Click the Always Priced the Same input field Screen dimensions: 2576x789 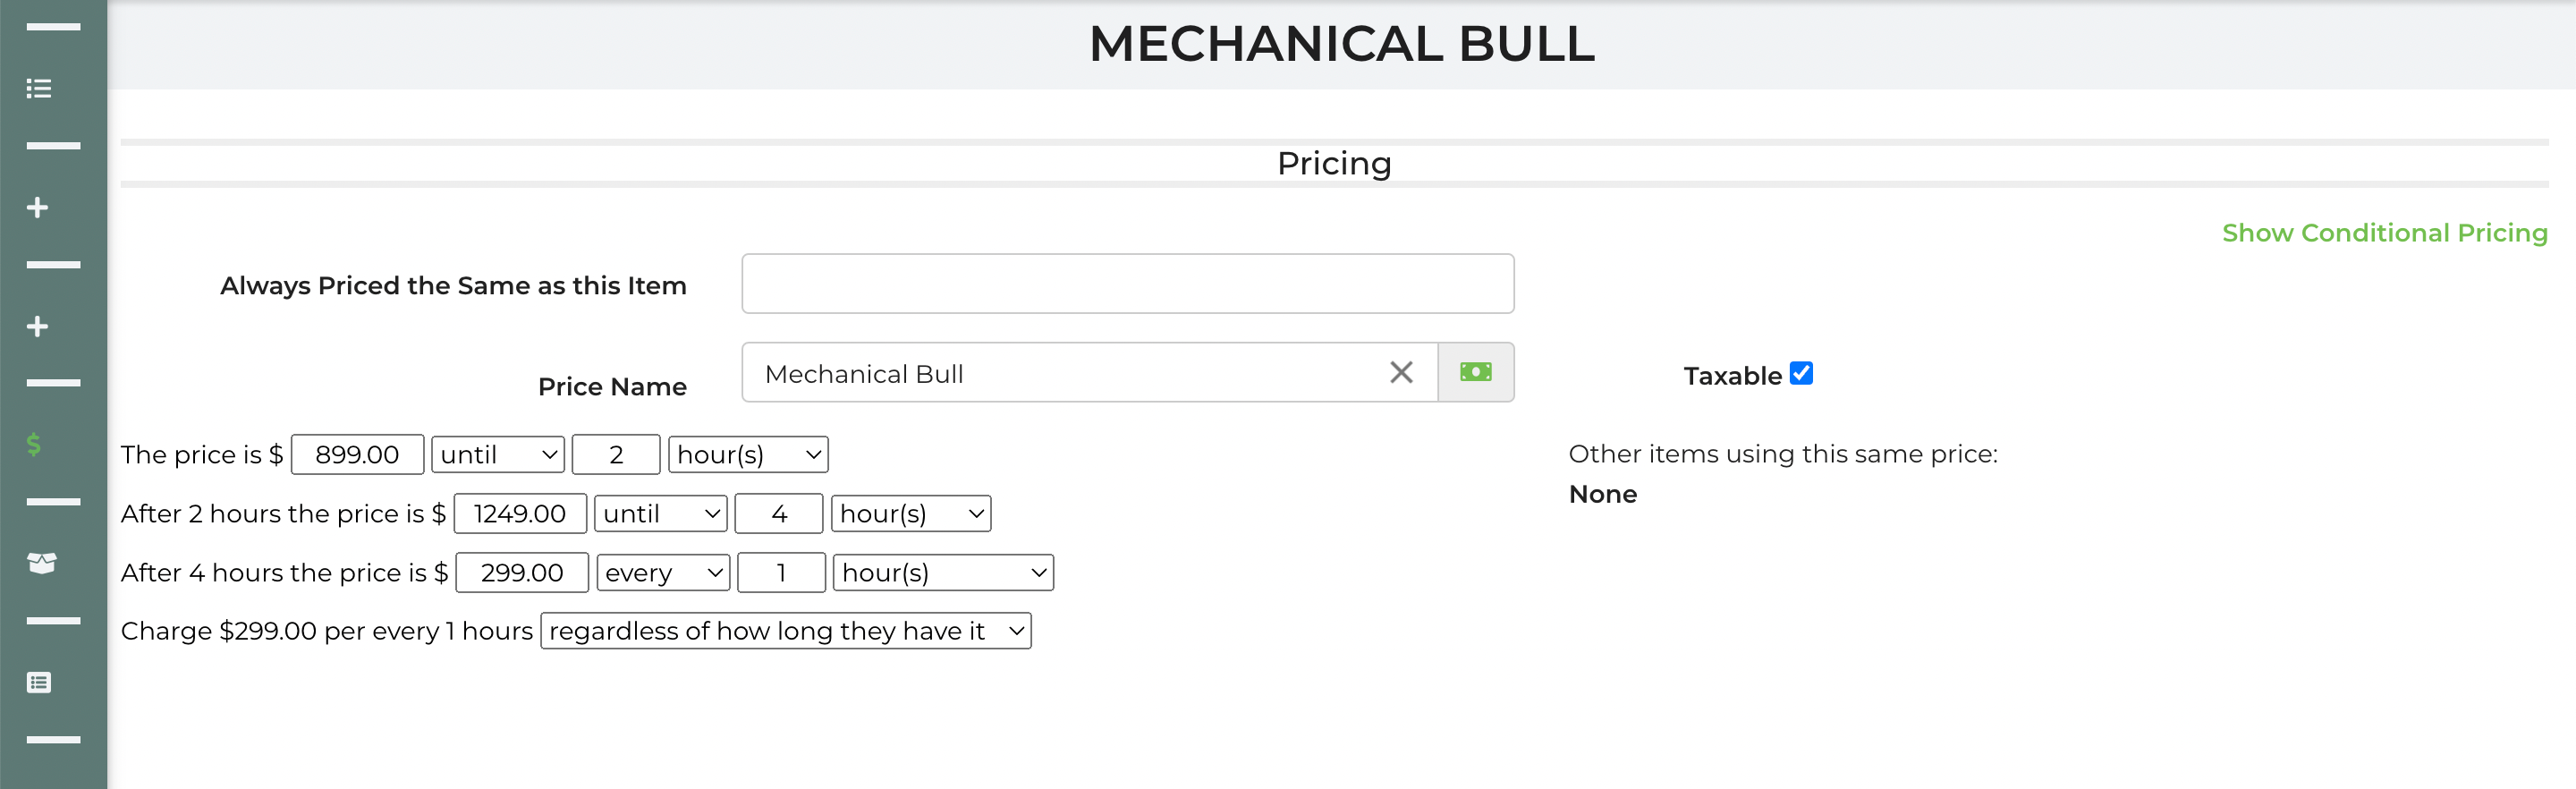[1127, 284]
